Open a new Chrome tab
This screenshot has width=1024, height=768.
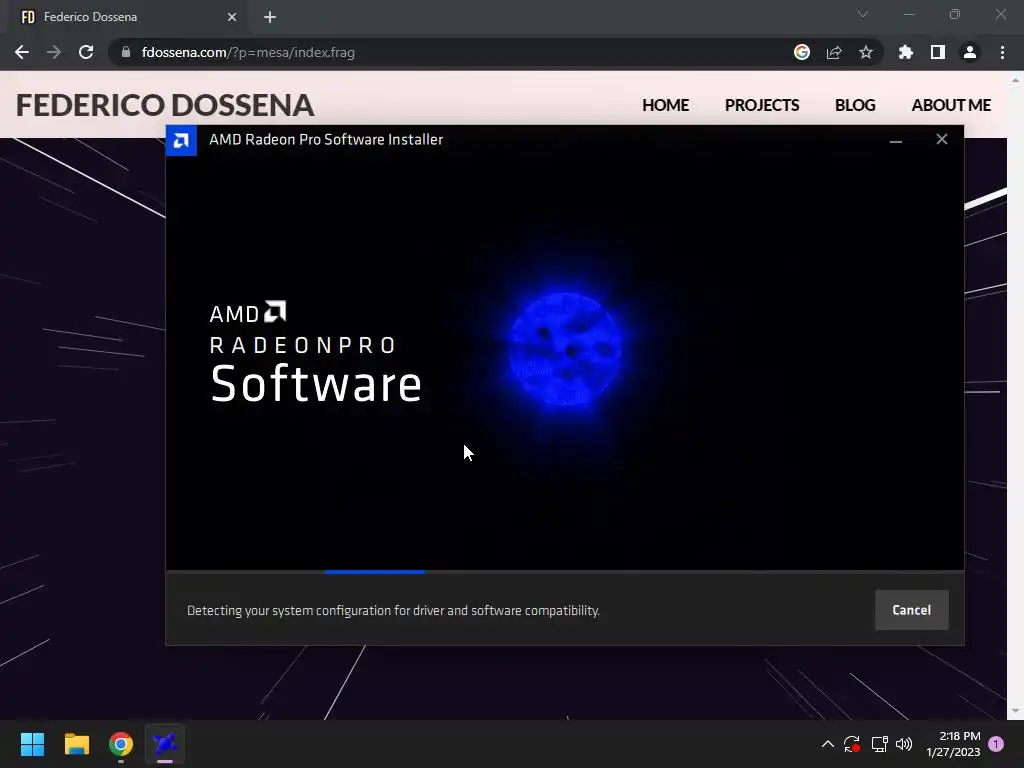click(270, 17)
